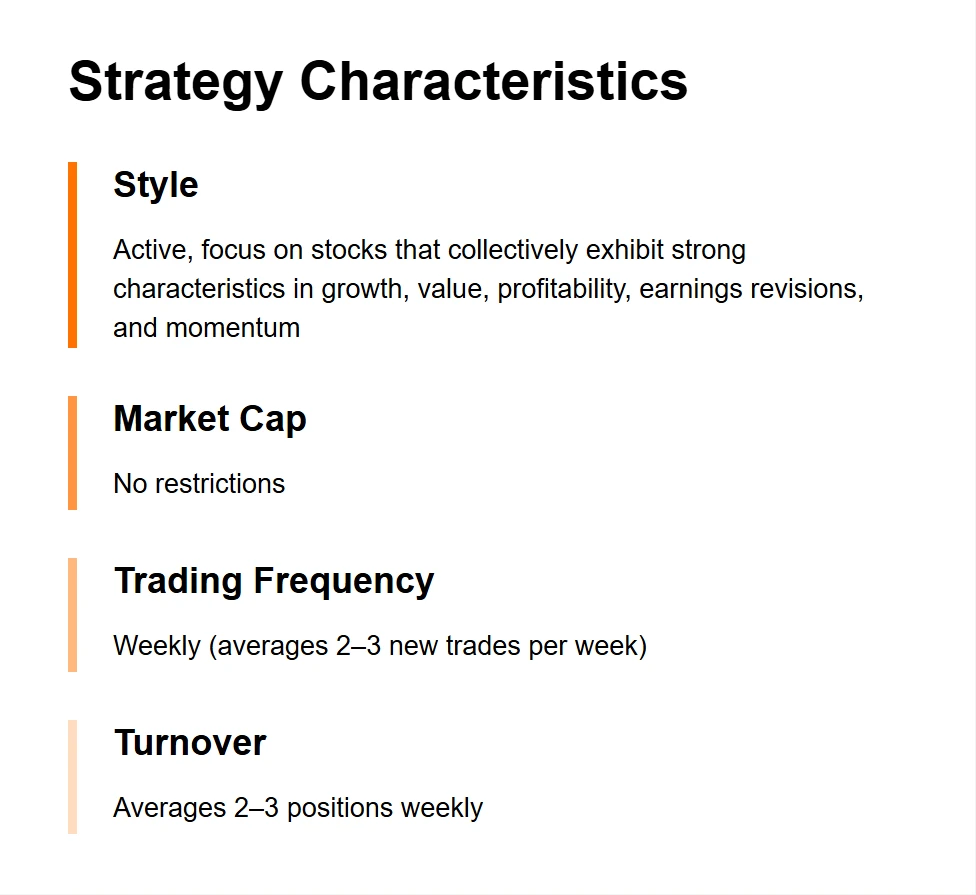
Task: Click the word 'profitability' in the Style text
Action: point(563,288)
